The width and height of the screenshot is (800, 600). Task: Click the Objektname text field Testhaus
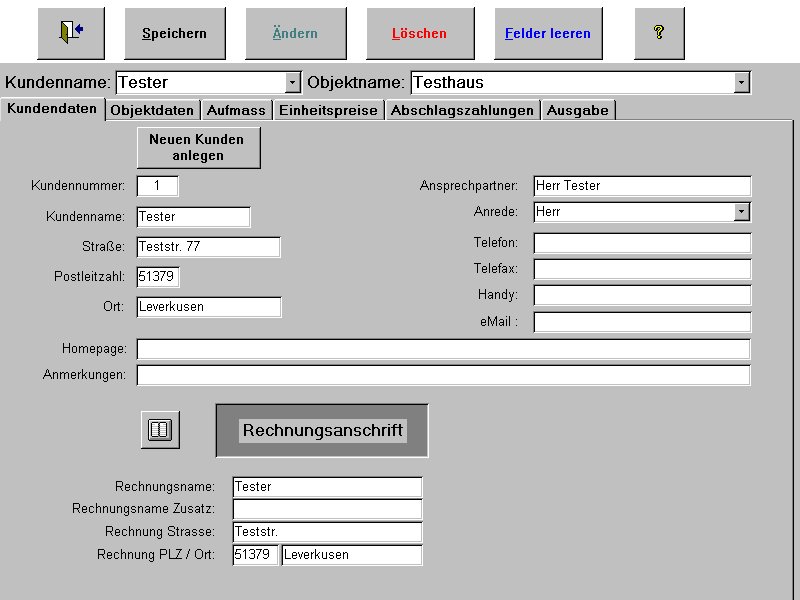[572, 82]
